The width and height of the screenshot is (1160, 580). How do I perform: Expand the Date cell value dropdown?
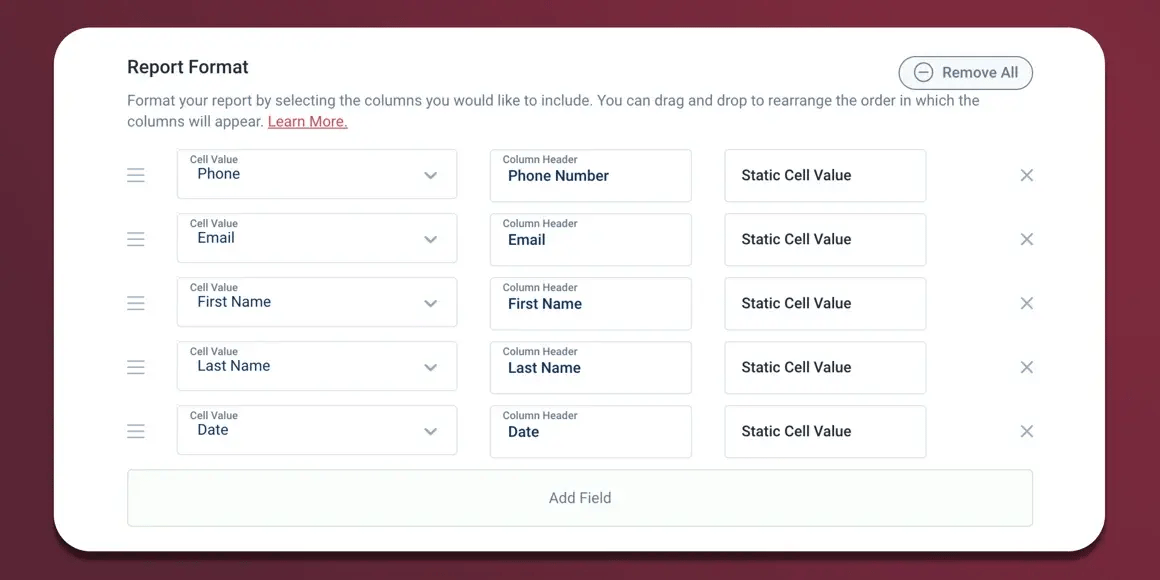coord(317,431)
